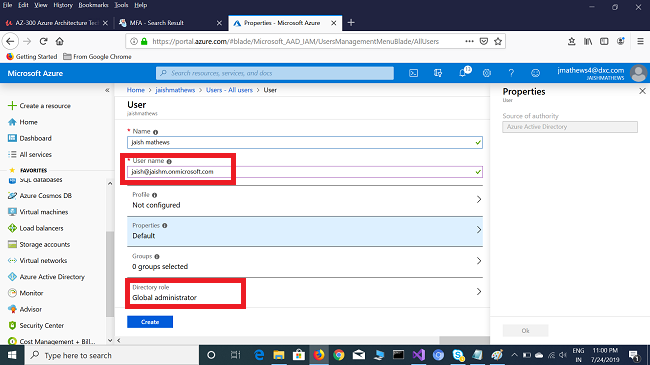Open Directory + subscription filter icon
650x365 pixels.
(x=438, y=73)
